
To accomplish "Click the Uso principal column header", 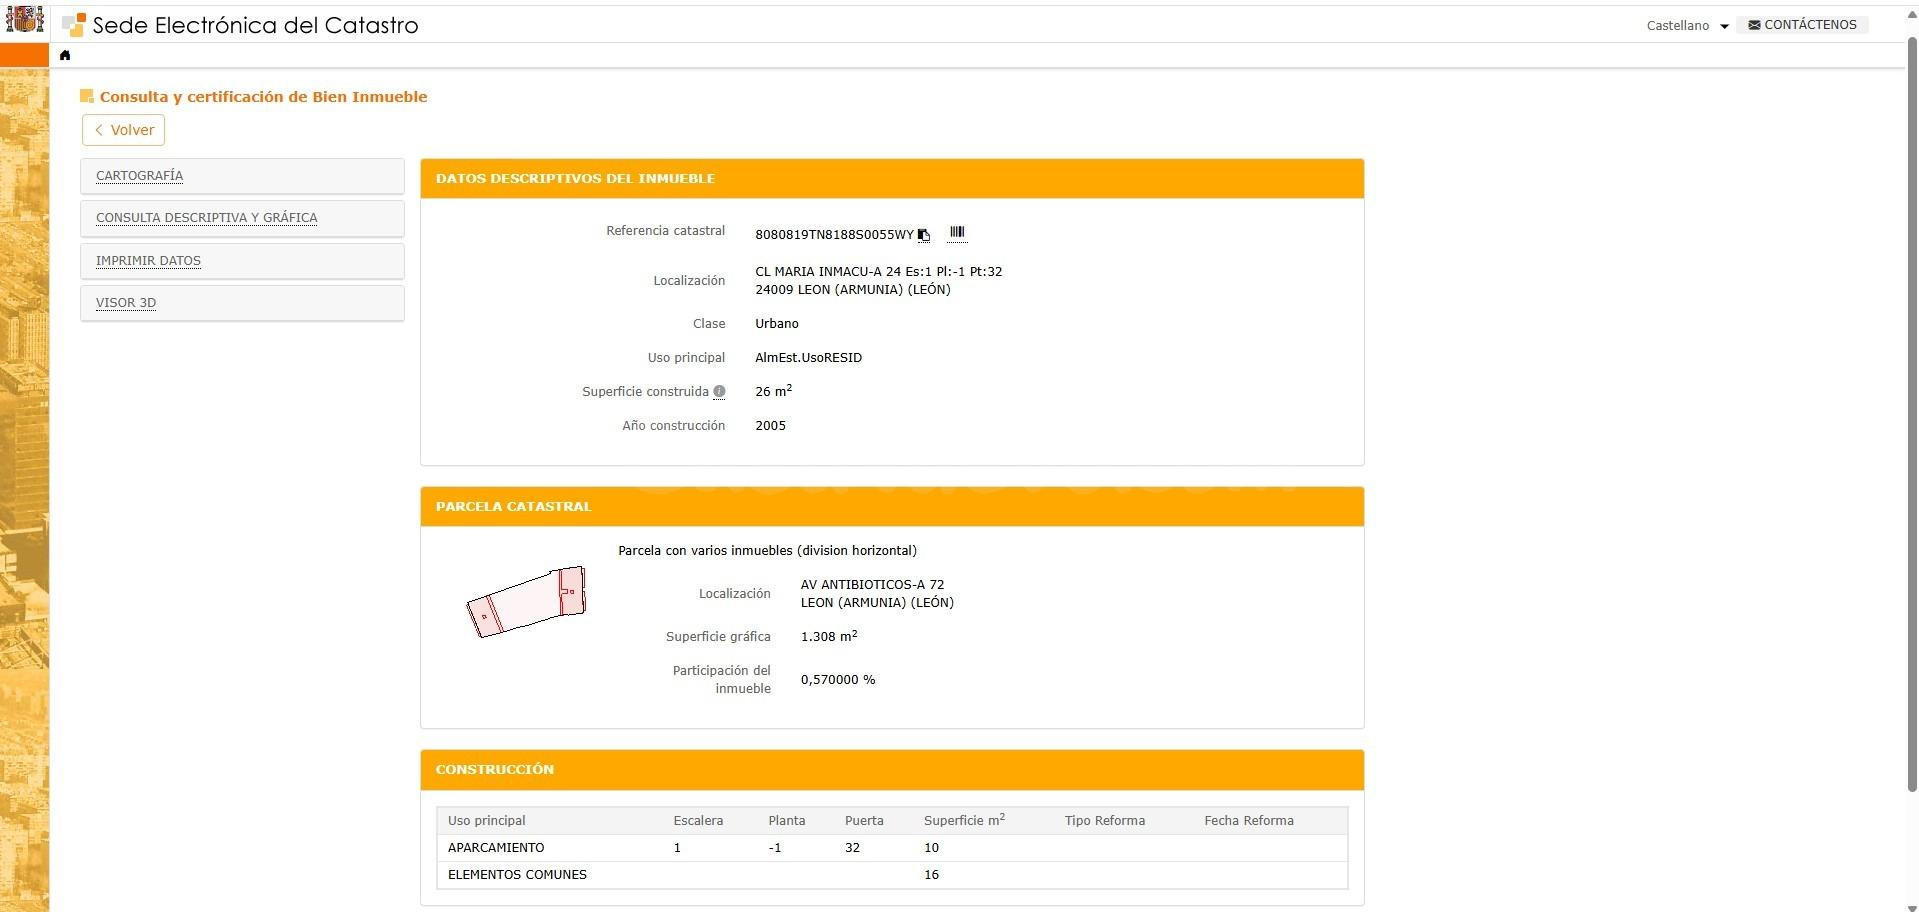I will [486, 821].
